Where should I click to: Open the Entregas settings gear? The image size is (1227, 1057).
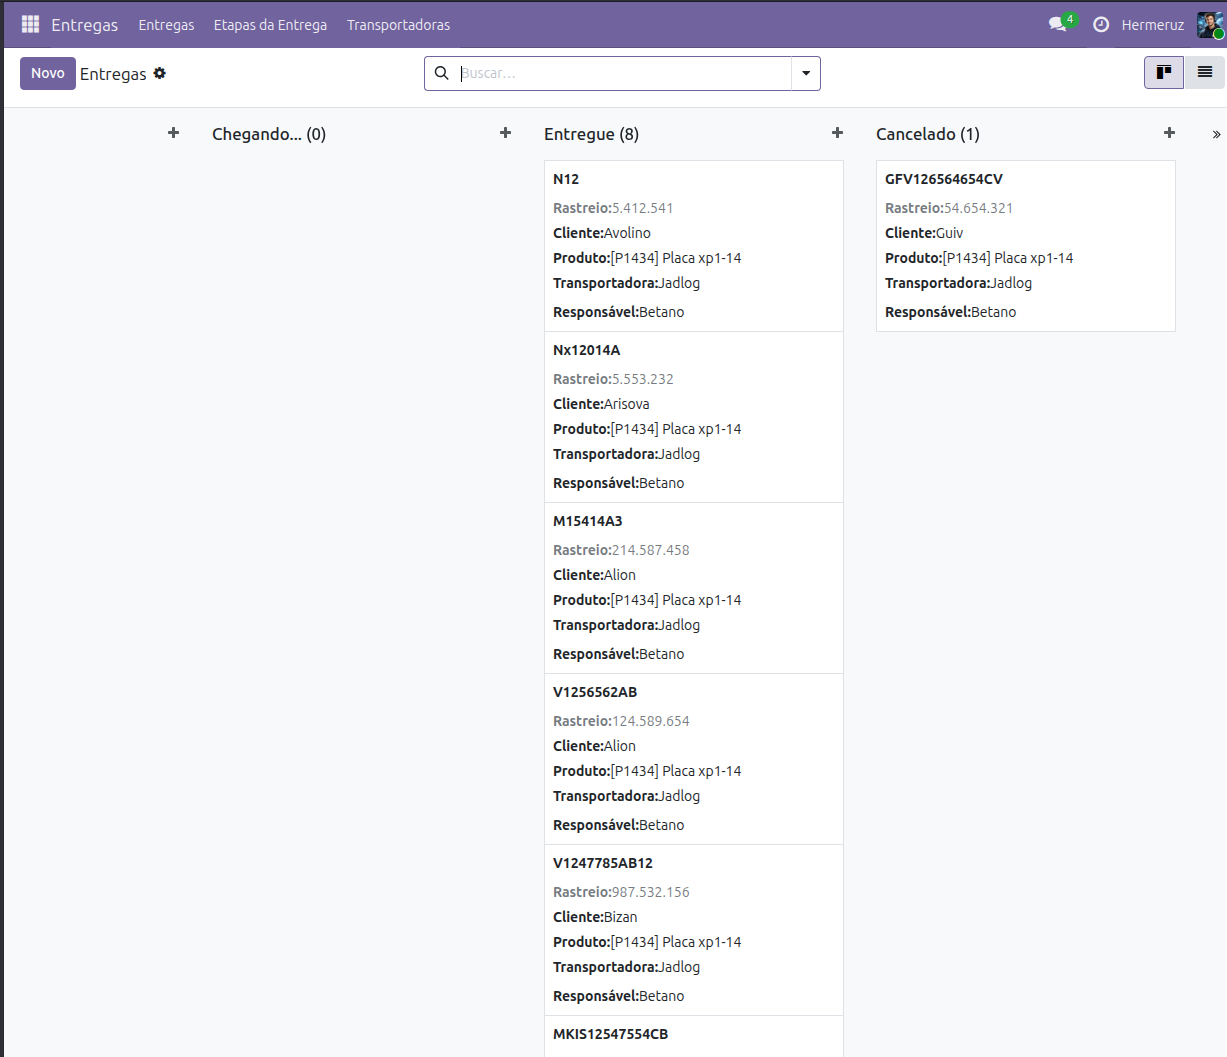click(x=160, y=73)
